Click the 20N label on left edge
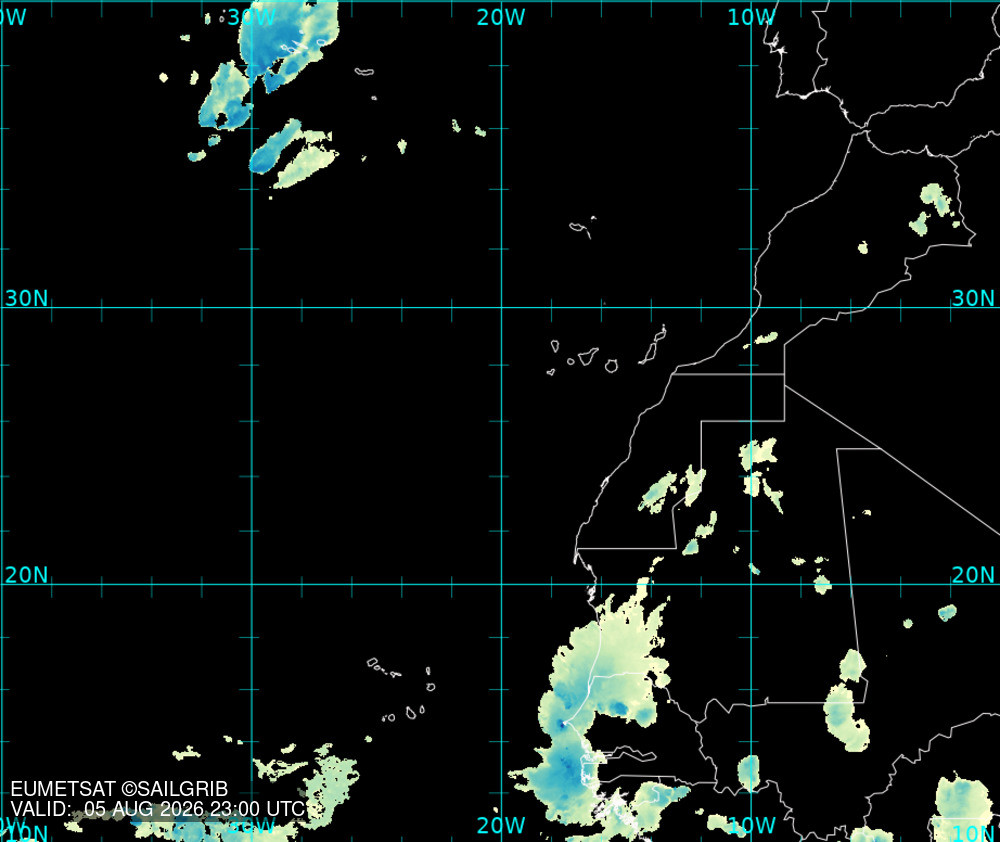Screen dimensions: 1000x842 [27, 575]
